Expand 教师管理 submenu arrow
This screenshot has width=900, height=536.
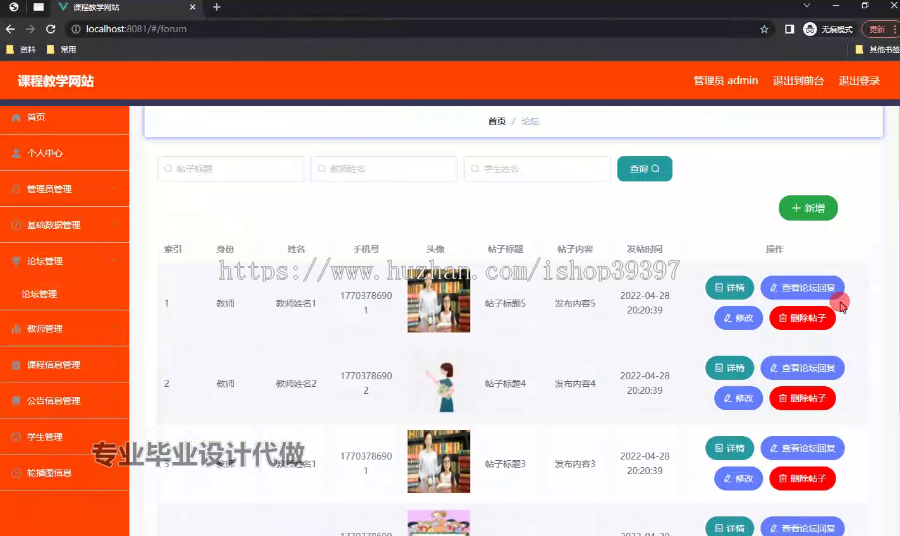click(x=114, y=329)
